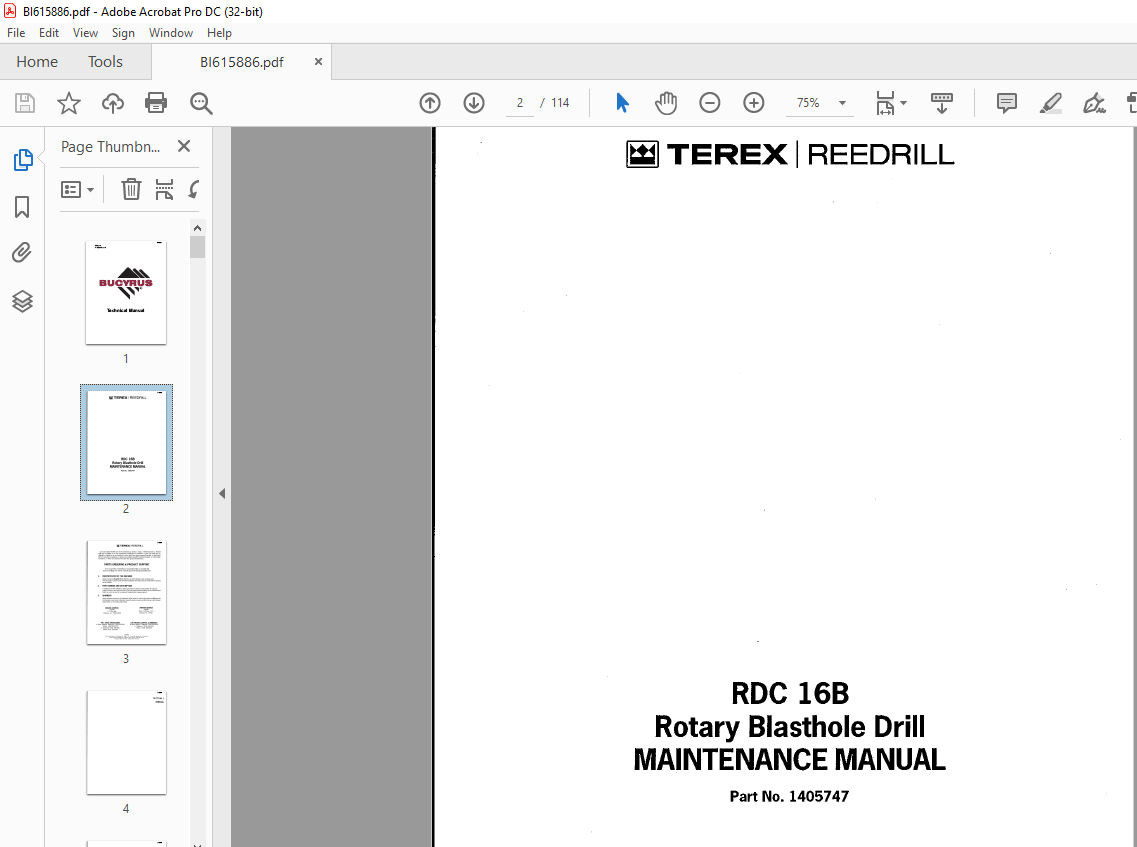Open fit page options dropdown arrow

pyautogui.click(x=904, y=103)
